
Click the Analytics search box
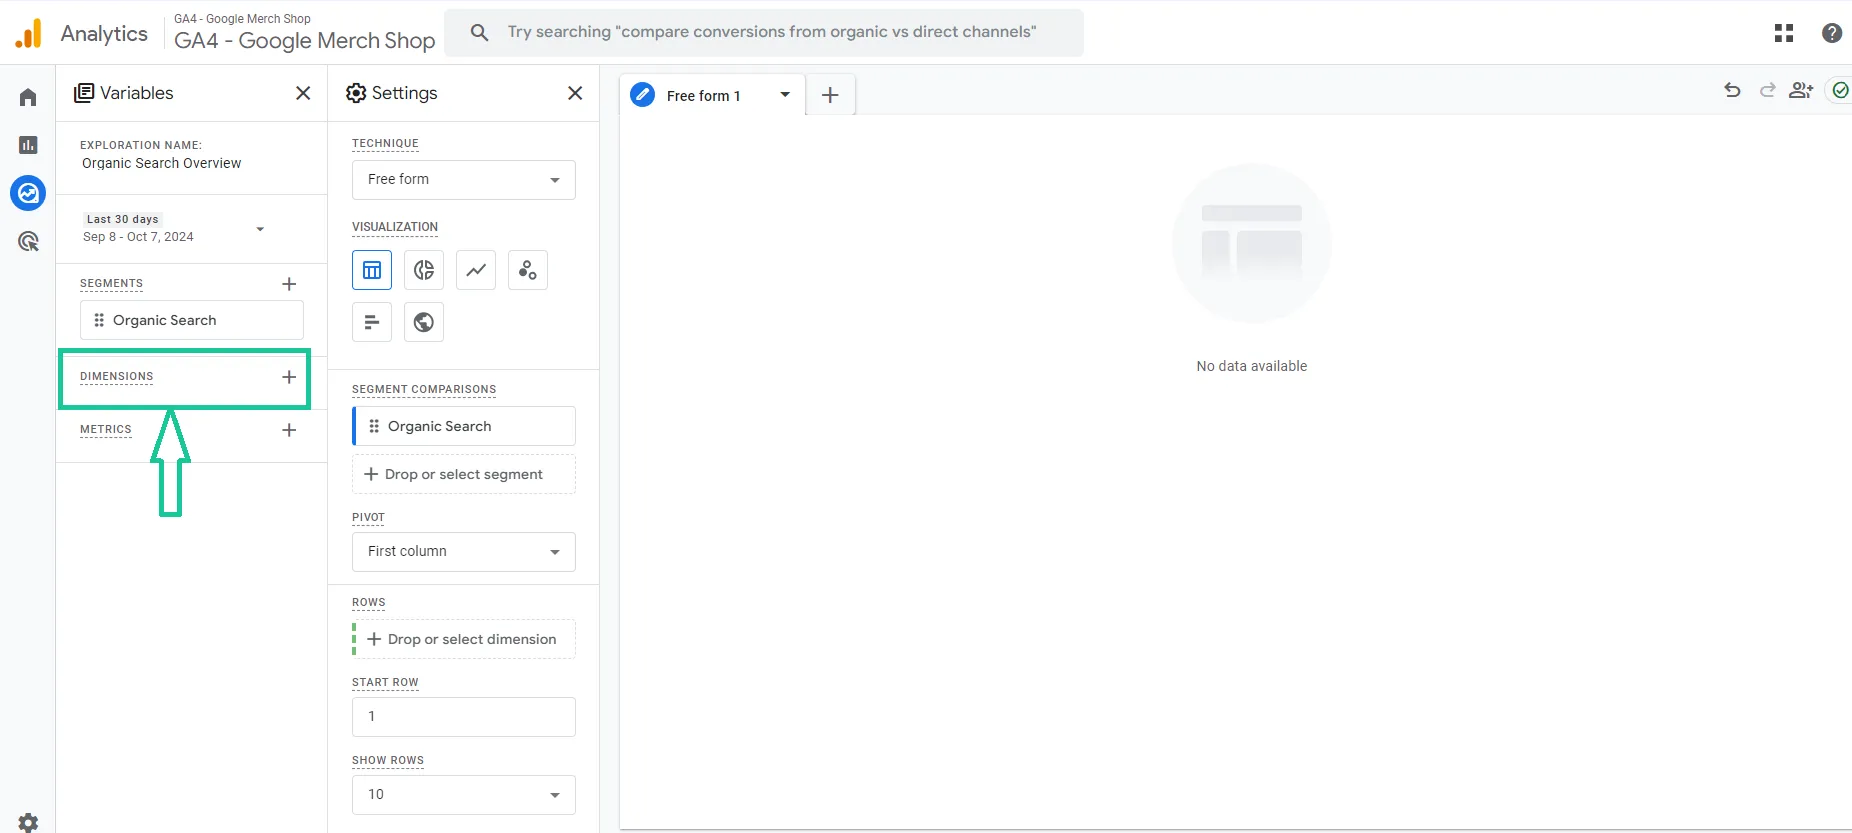click(764, 32)
